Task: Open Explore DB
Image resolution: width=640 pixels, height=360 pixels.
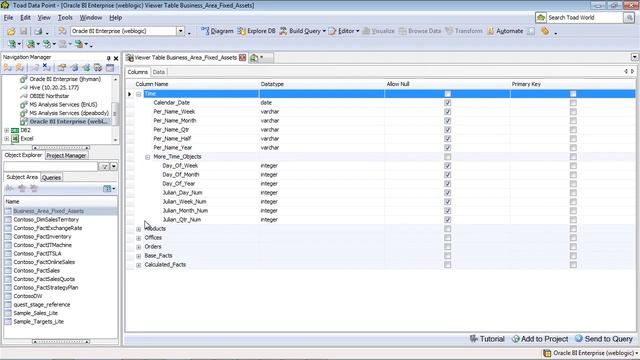Action: [x=257, y=31]
